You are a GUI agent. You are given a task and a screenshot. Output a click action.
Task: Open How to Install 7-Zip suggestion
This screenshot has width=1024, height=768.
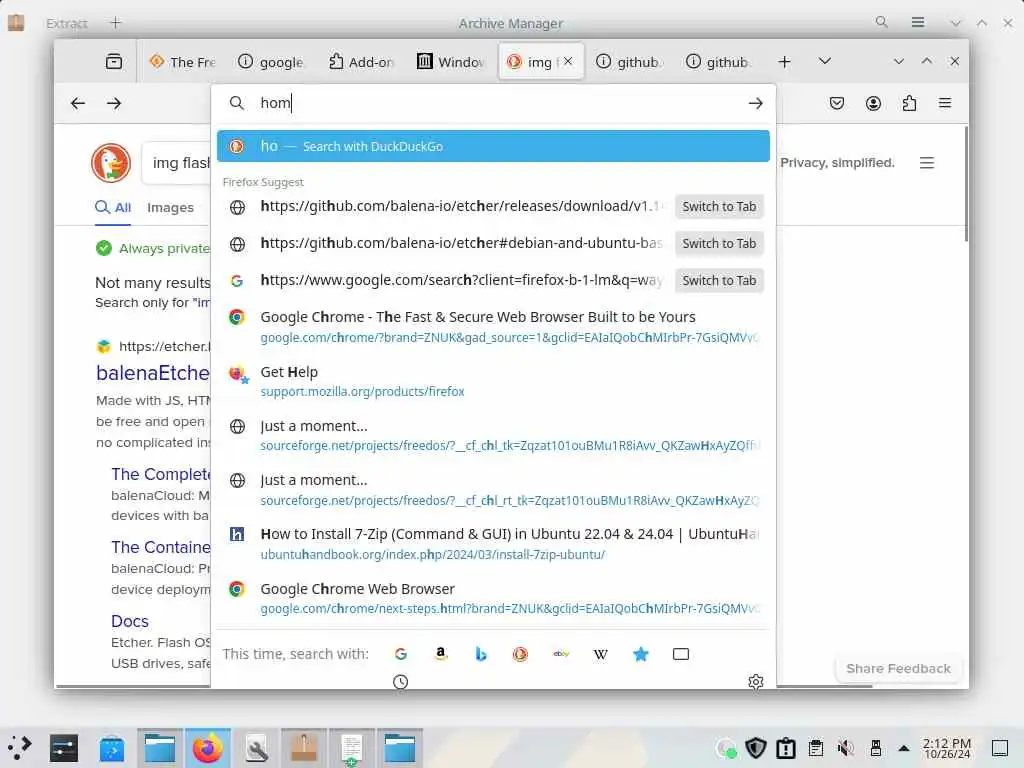pyautogui.click(x=493, y=544)
